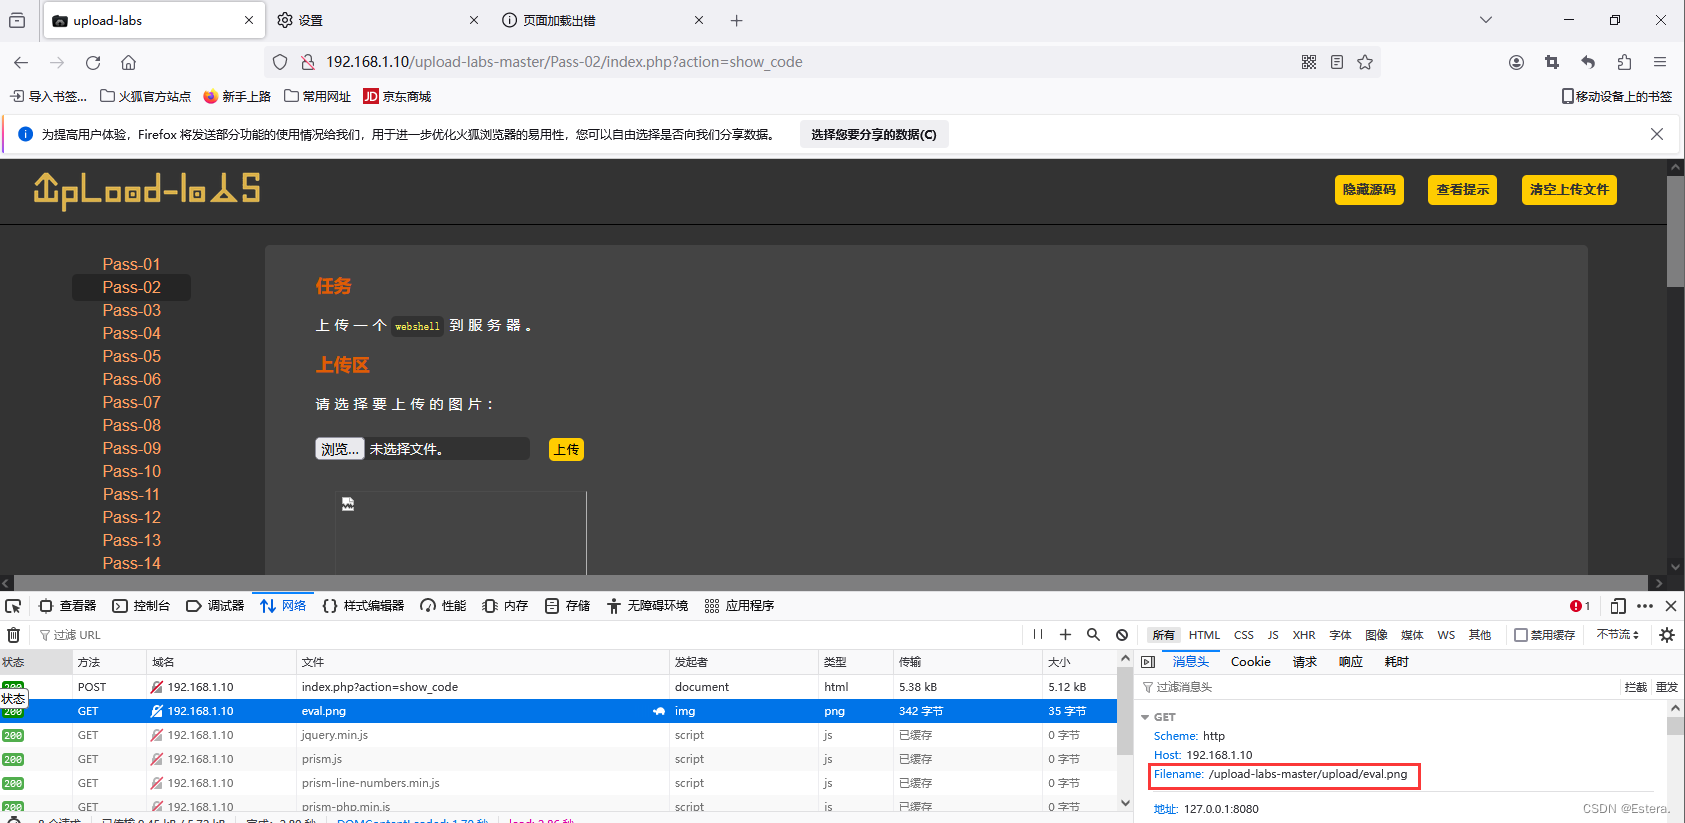Screen dimensions: 1685x823
Task: Open the Firefox application menu
Action: (1660, 62)
